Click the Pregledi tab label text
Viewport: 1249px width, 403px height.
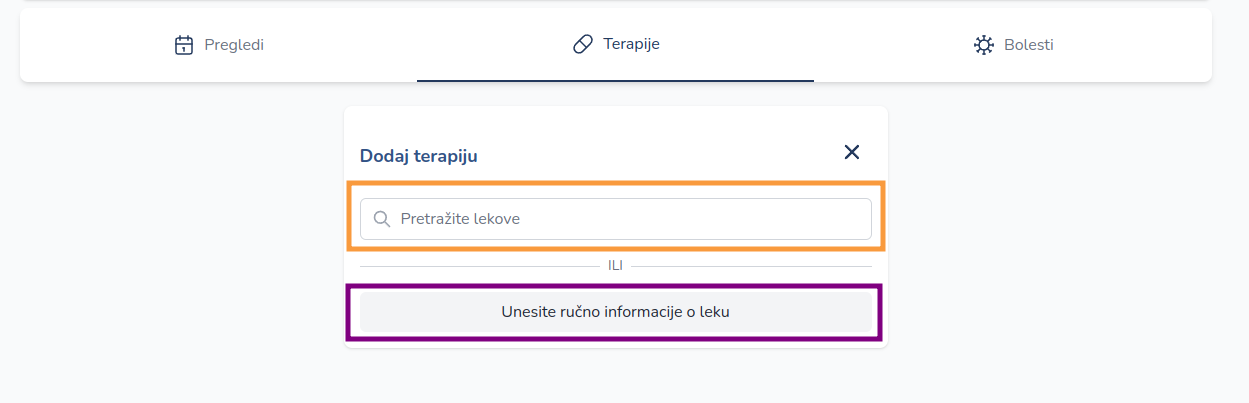[x=234, y=45]
